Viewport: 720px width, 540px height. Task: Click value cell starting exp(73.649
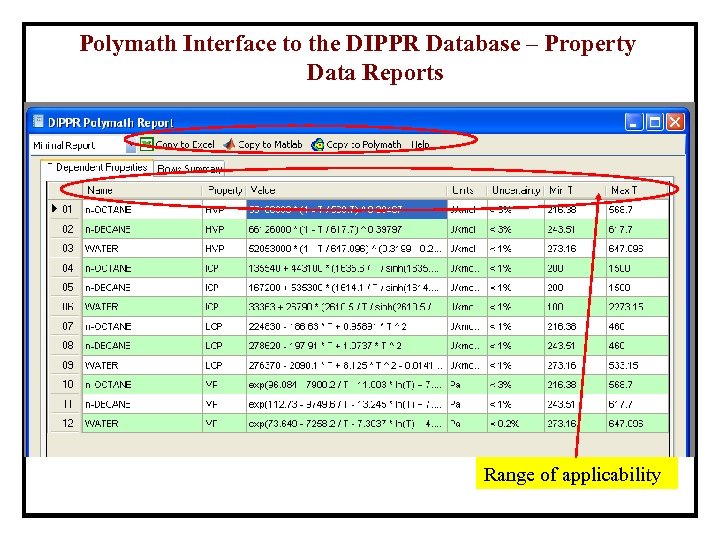coord(347,423)
